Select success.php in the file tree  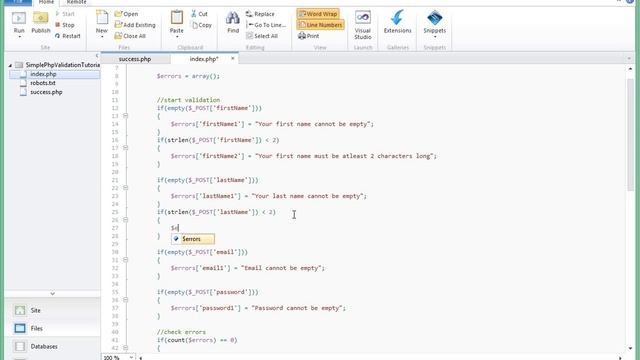(46, 92)
